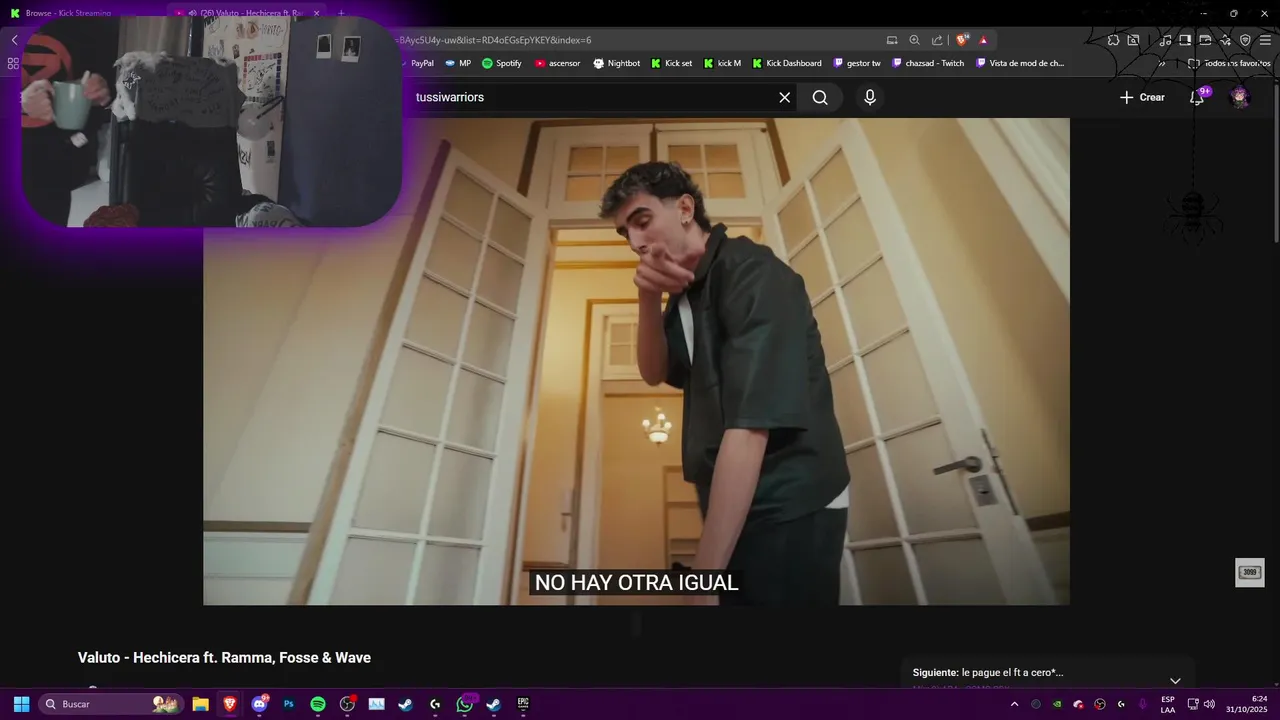The image size is (1280, 720).
Task: Open the Spotify bookmark
Action: pos(502,63)
